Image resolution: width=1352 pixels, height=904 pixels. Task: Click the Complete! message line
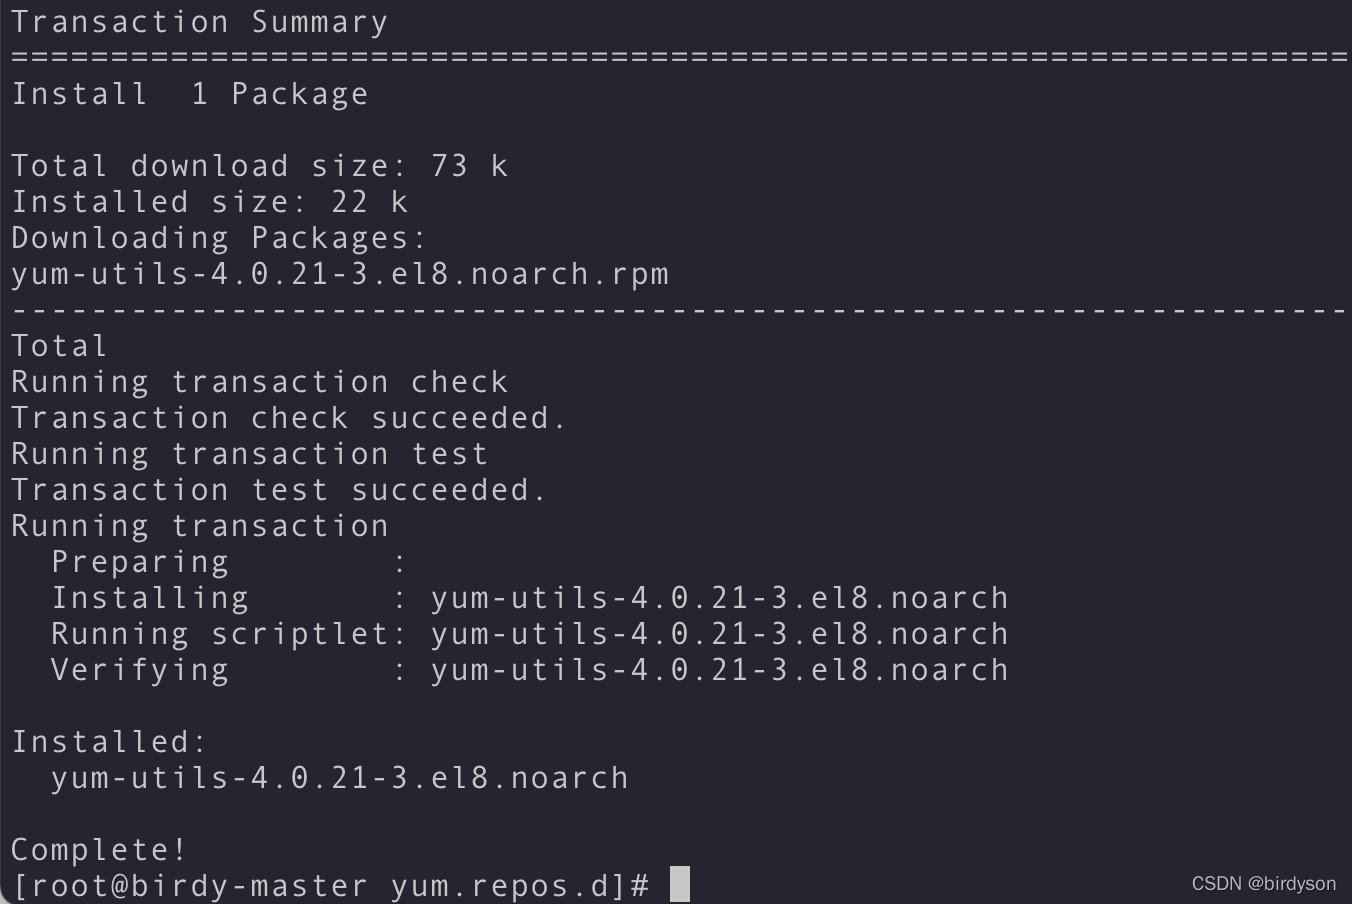99,850
